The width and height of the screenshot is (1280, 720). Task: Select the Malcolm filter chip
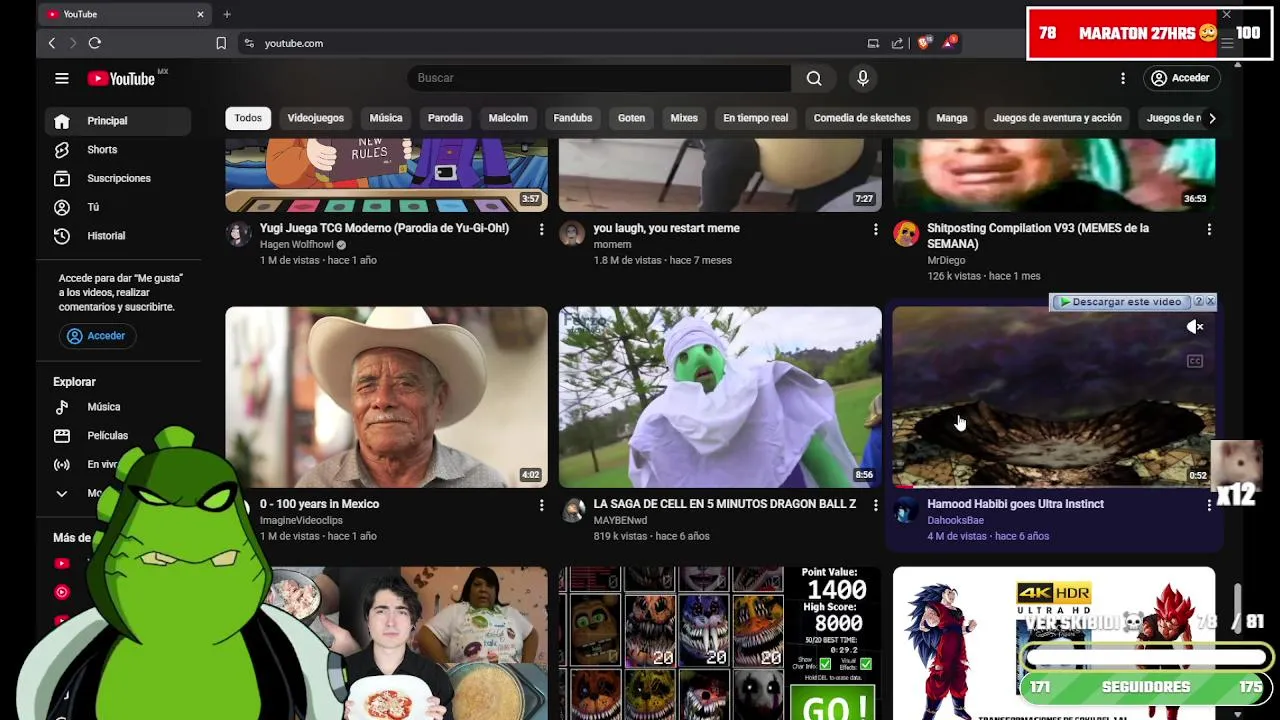point(508,118)
